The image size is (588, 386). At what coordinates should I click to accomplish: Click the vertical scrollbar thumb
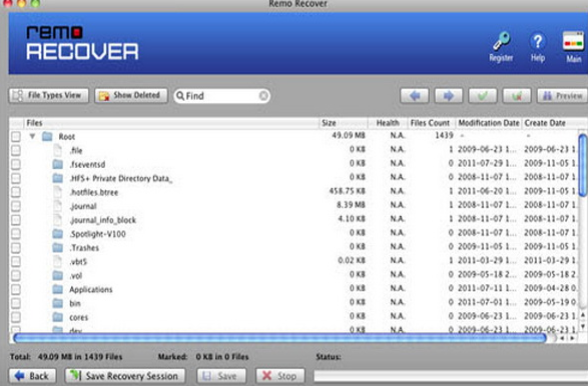click(x=583, y=165)
